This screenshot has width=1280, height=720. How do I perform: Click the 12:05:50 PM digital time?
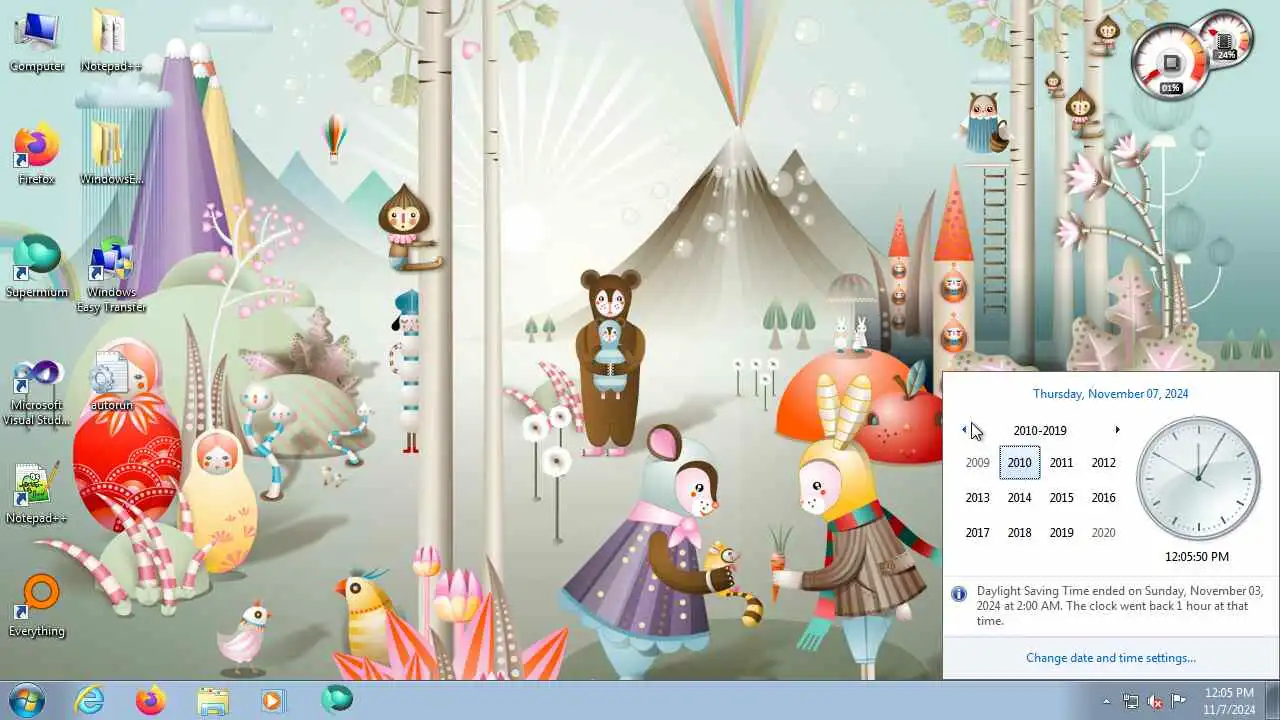click(x=1197, y=557)
